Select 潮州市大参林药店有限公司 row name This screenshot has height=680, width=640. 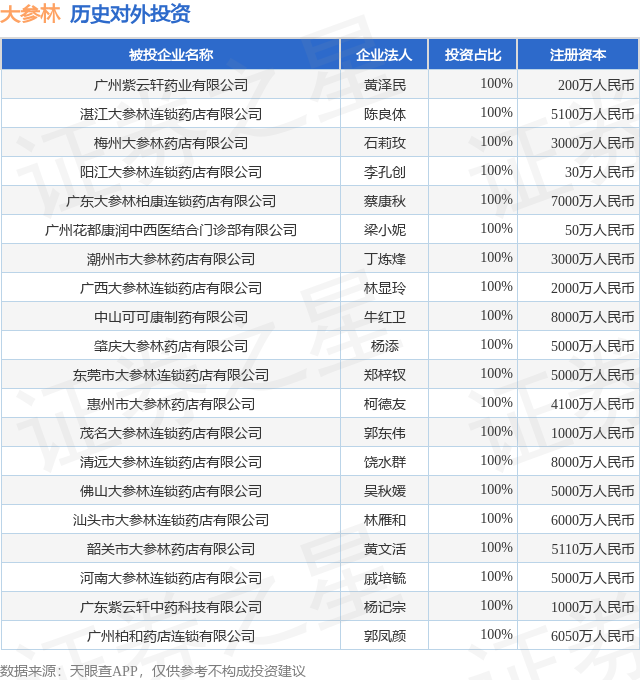click(x=171, y=259)
